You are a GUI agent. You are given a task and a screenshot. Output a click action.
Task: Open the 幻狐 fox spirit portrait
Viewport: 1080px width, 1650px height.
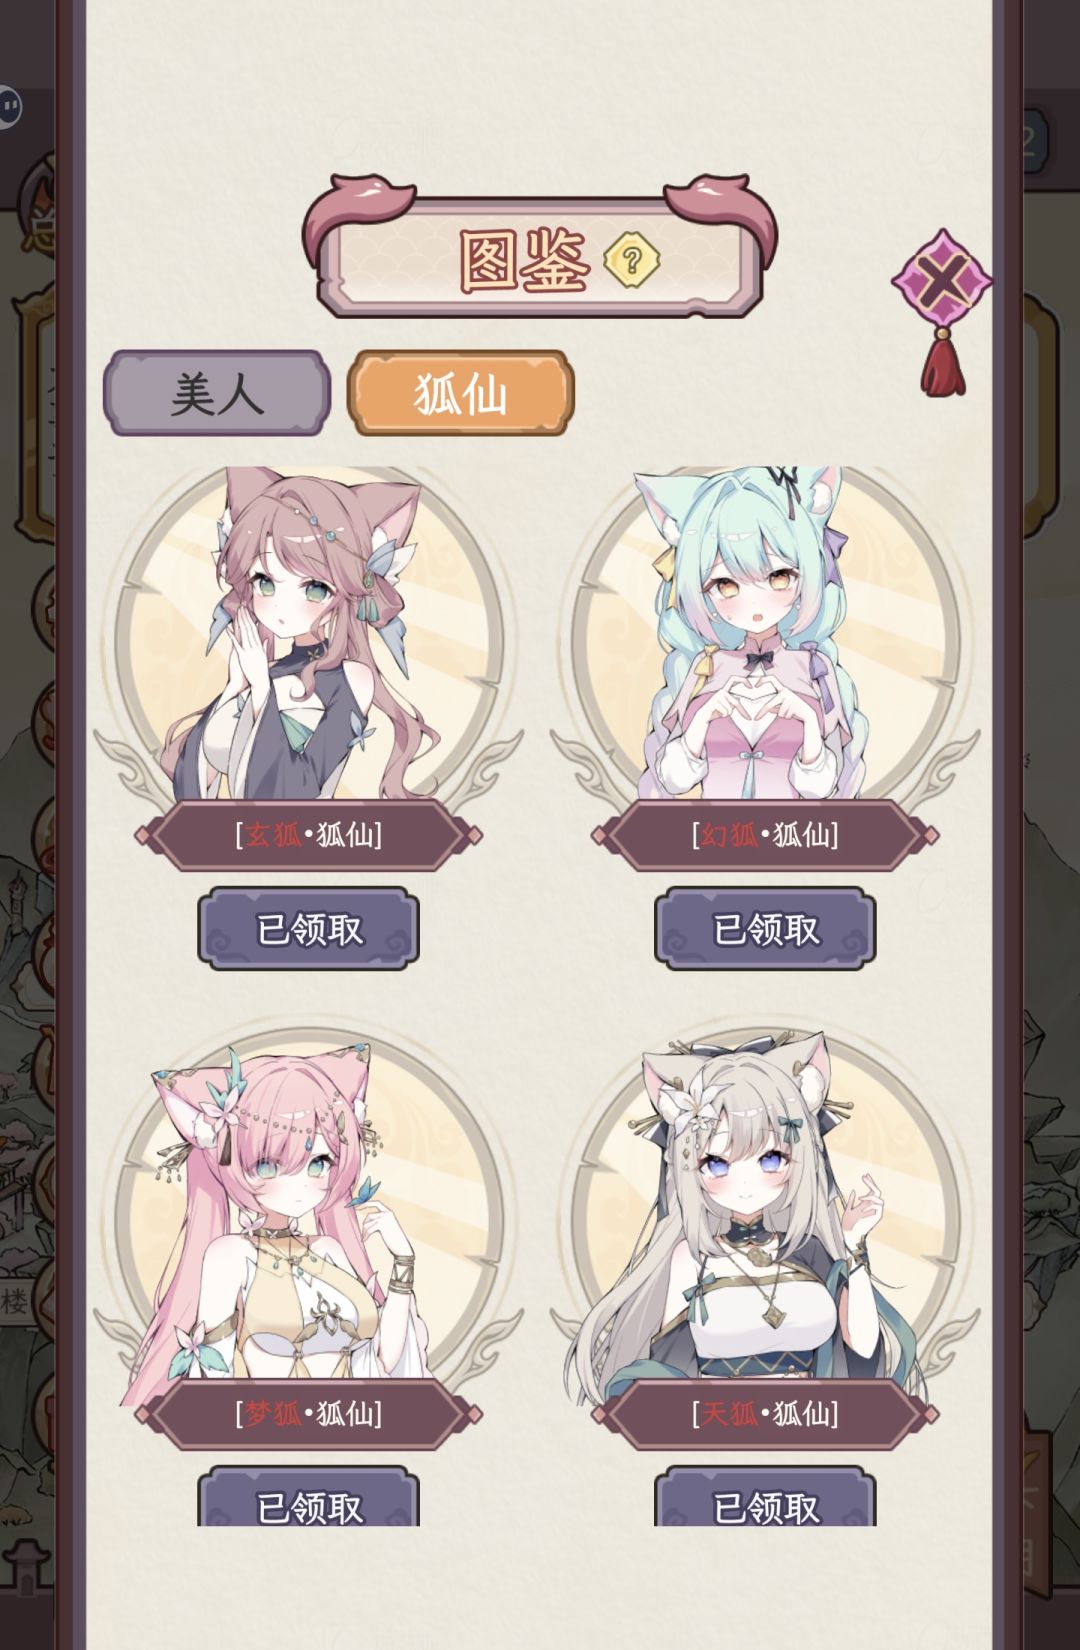tap(765, 635)
